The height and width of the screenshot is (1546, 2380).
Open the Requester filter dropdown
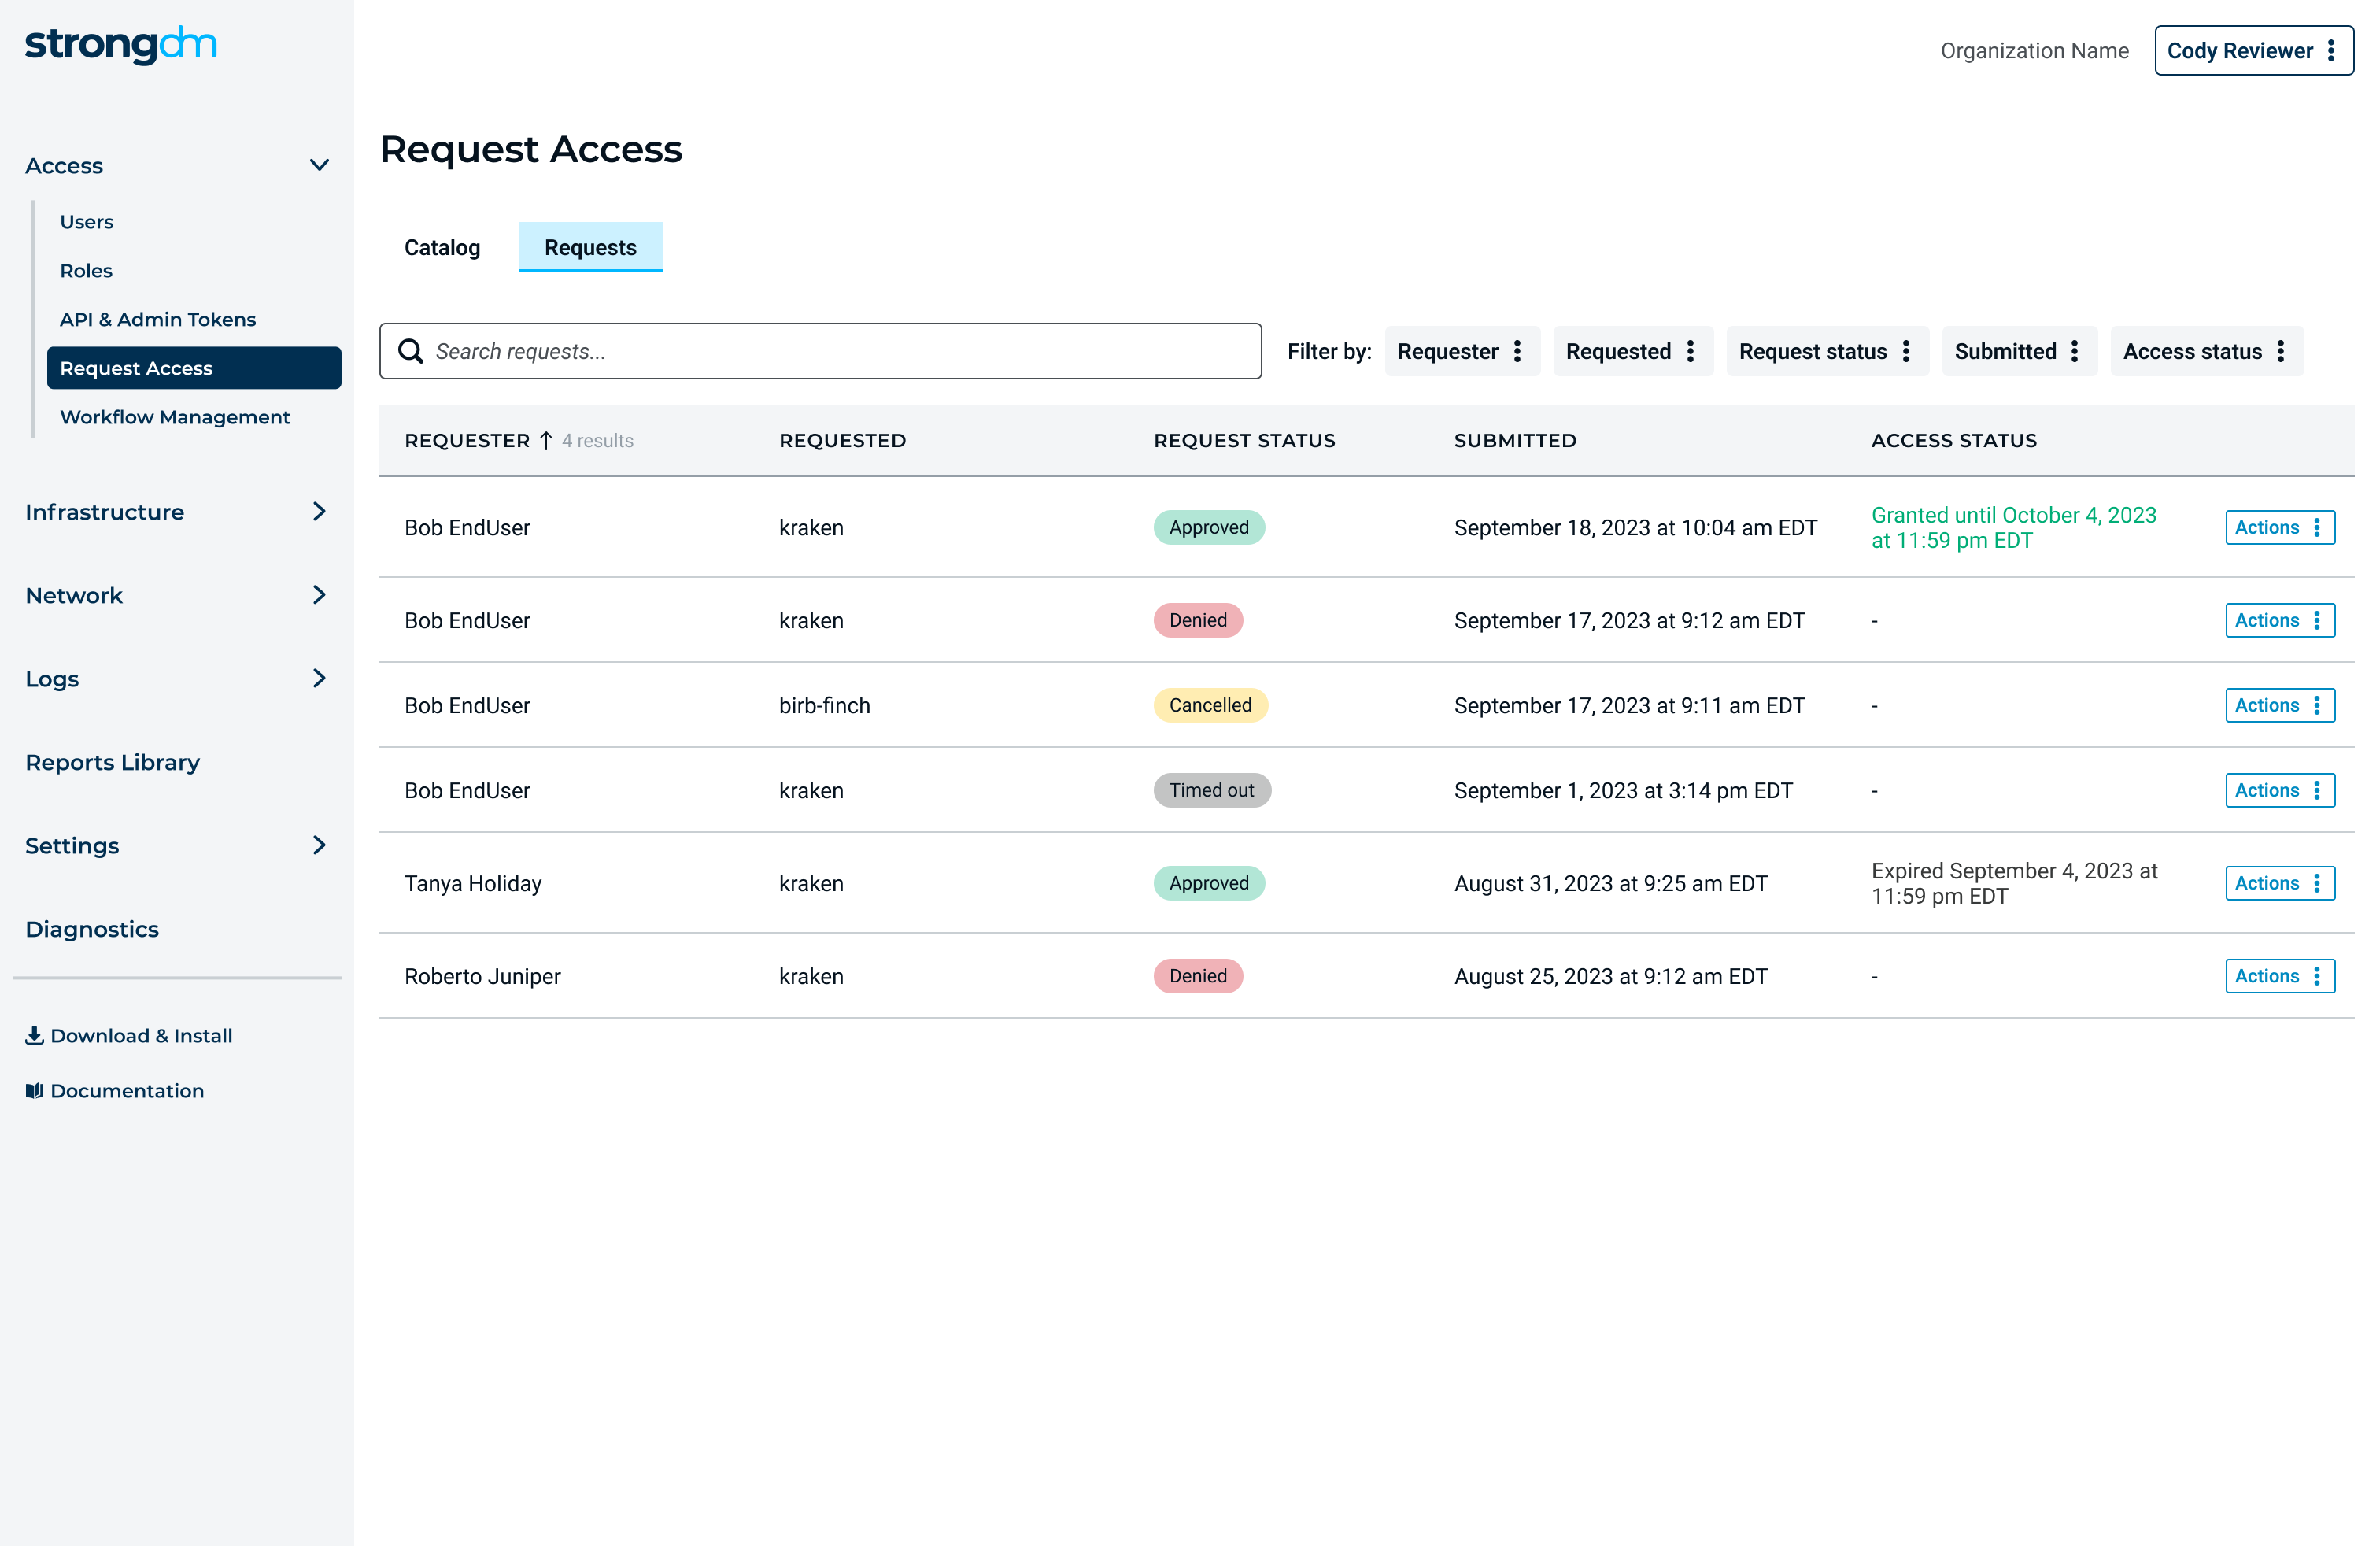(1462, 351)
